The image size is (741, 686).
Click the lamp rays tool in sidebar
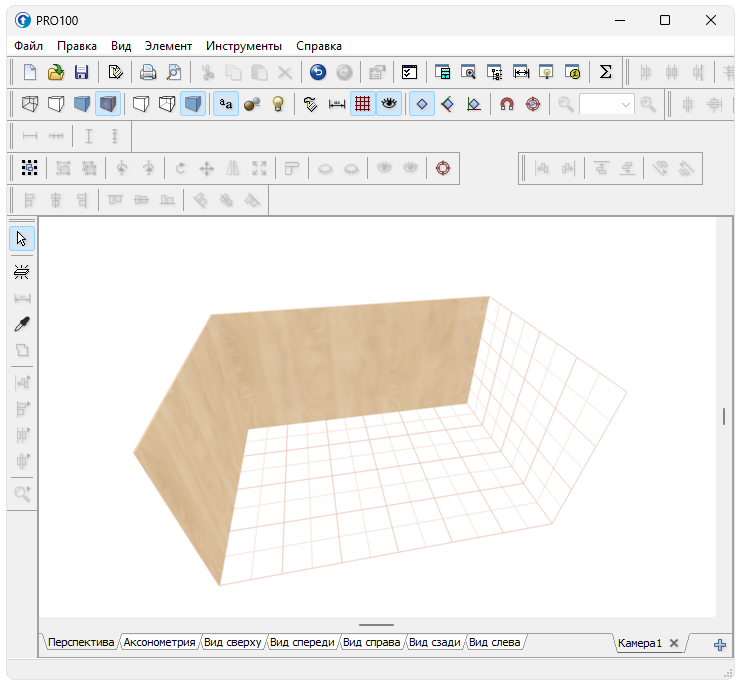[22, 272]
